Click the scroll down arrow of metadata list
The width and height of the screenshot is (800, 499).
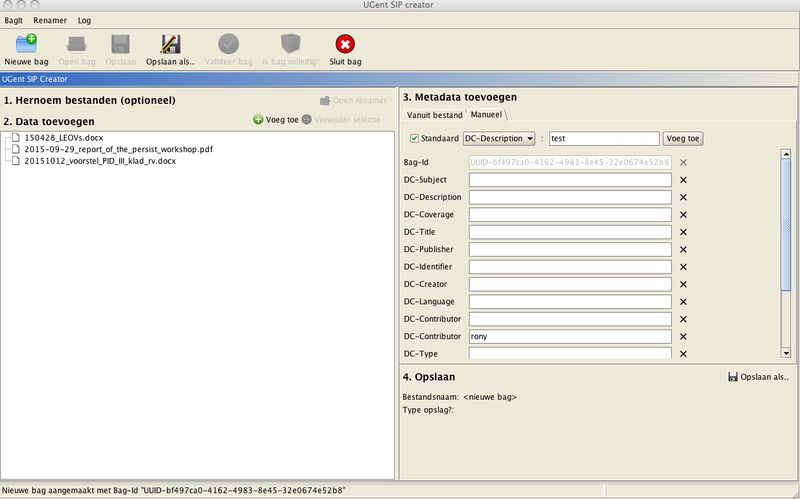(786, 353)
